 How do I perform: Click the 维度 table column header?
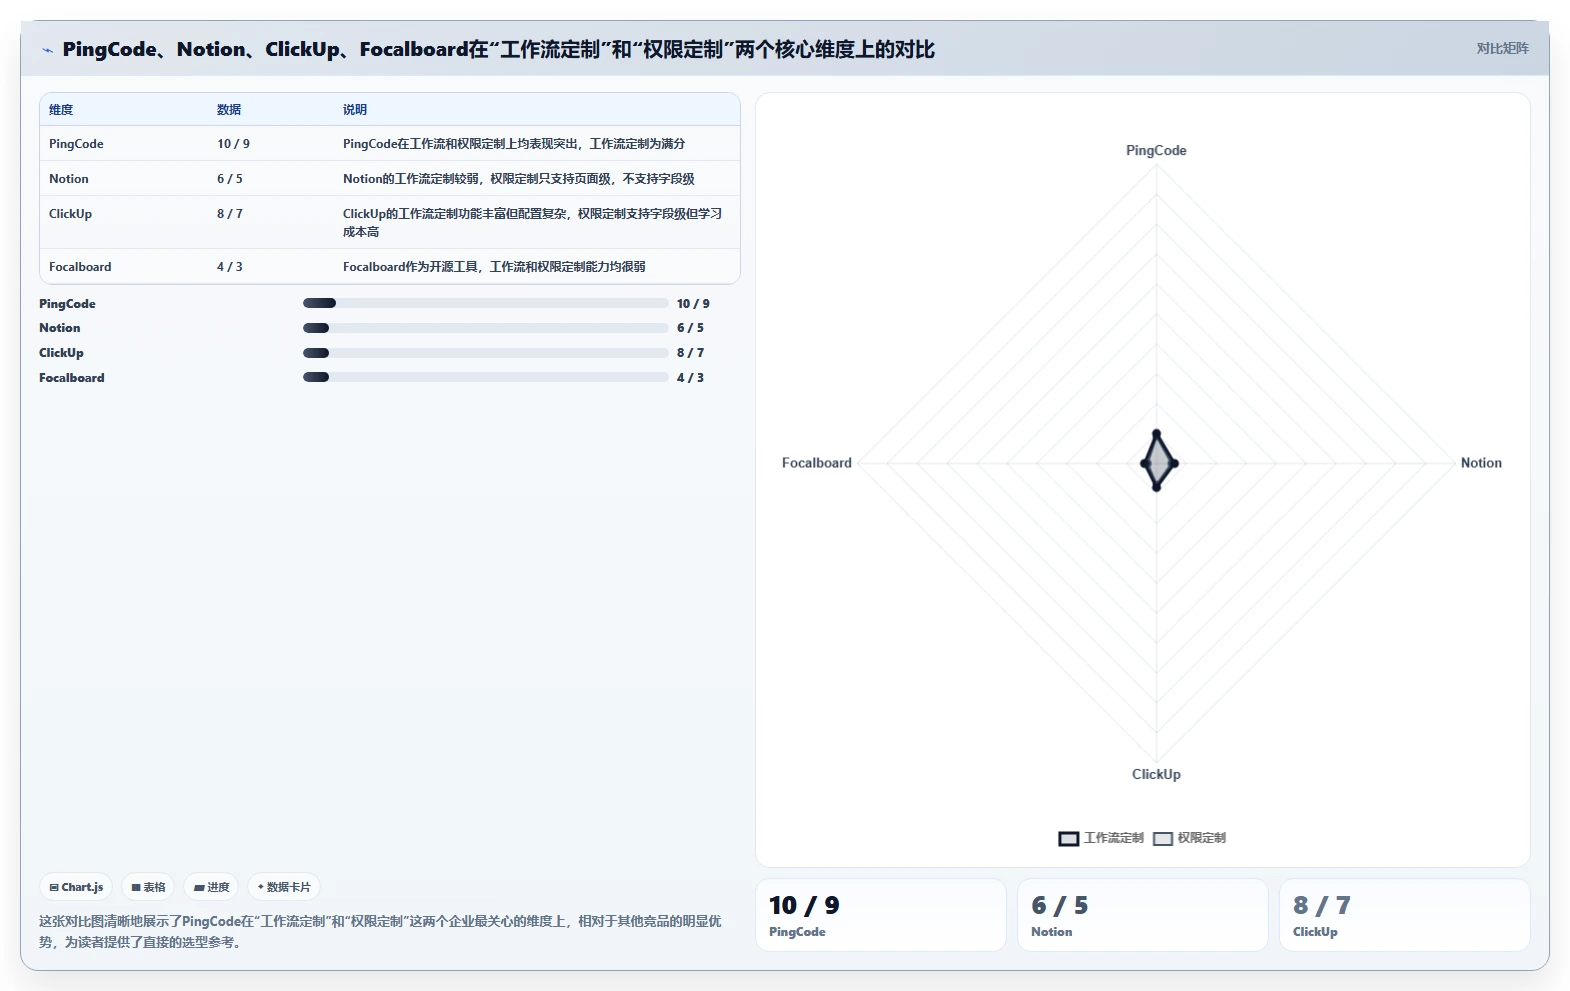point(61,110)
